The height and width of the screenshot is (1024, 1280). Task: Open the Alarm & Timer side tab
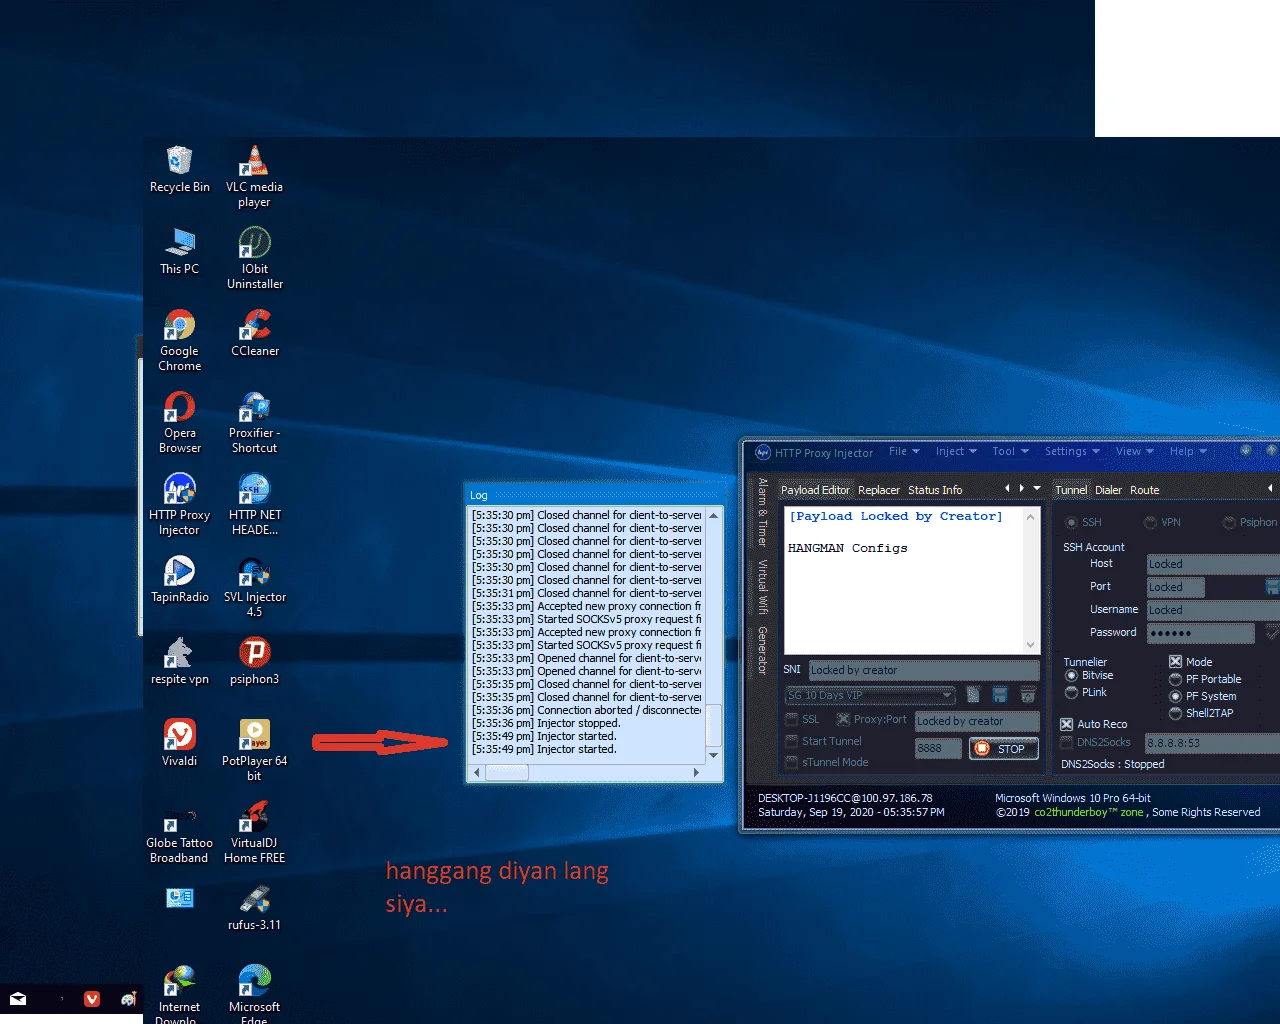click(762, 512)
